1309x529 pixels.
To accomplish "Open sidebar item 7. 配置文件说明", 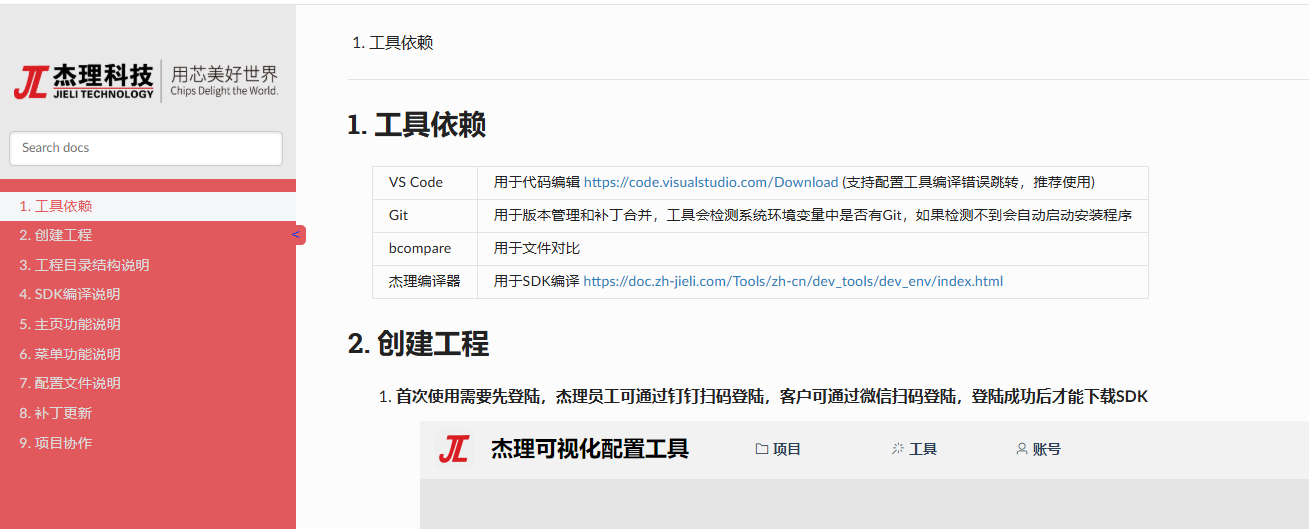I will point(148,383).
